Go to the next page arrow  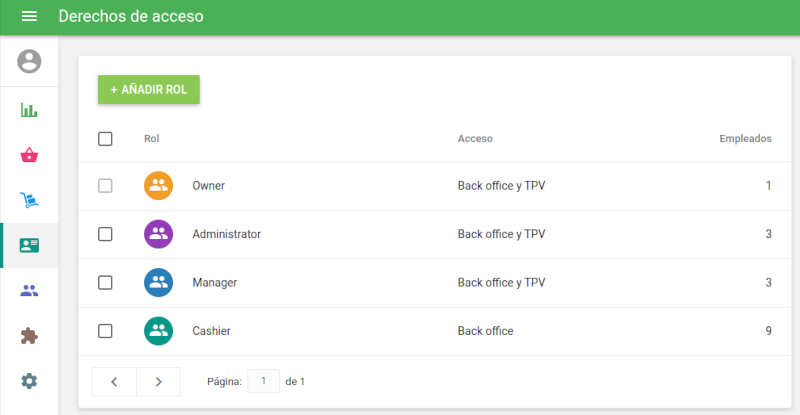158,381
